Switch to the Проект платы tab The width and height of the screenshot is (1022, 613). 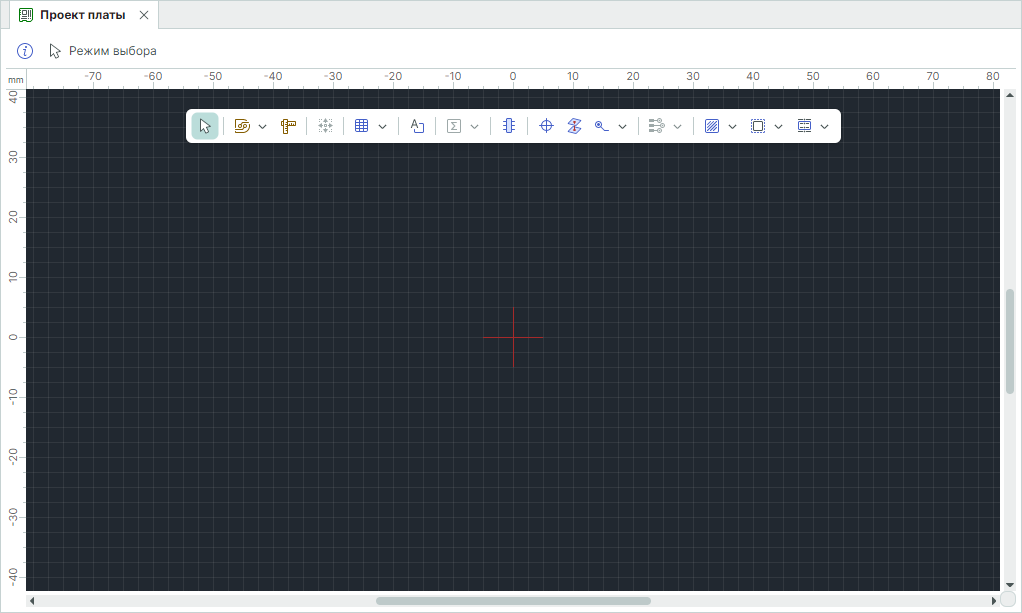click(x=82, y=15)
